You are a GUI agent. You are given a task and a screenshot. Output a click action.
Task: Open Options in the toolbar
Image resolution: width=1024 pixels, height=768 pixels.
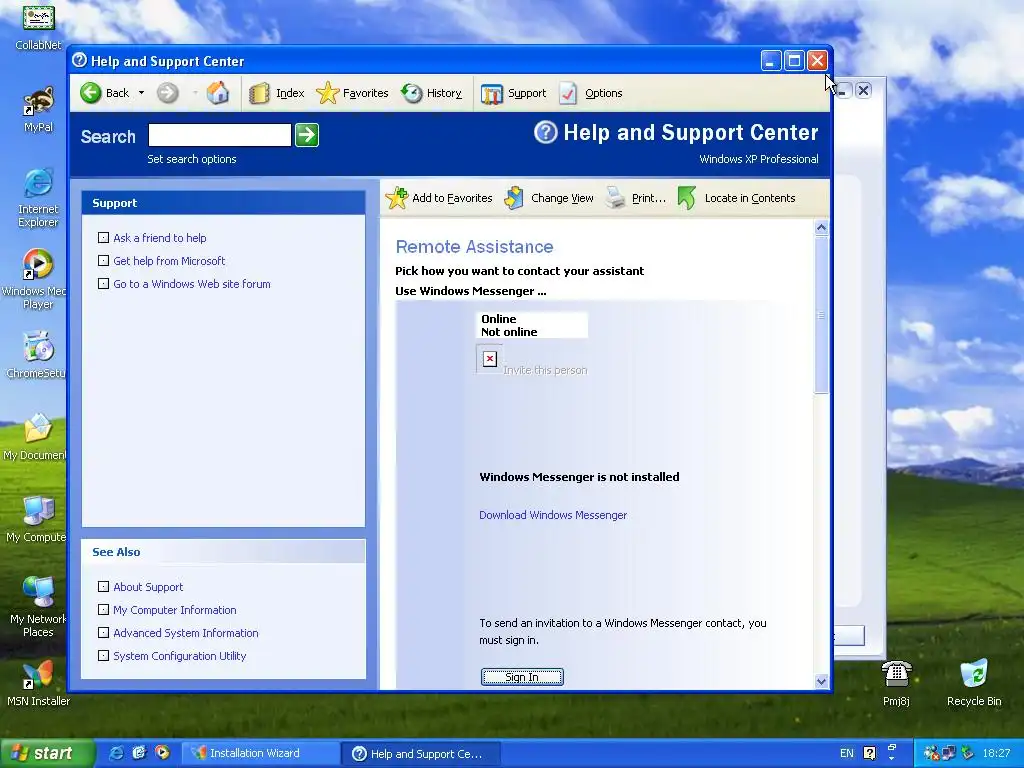click(591, 93)
